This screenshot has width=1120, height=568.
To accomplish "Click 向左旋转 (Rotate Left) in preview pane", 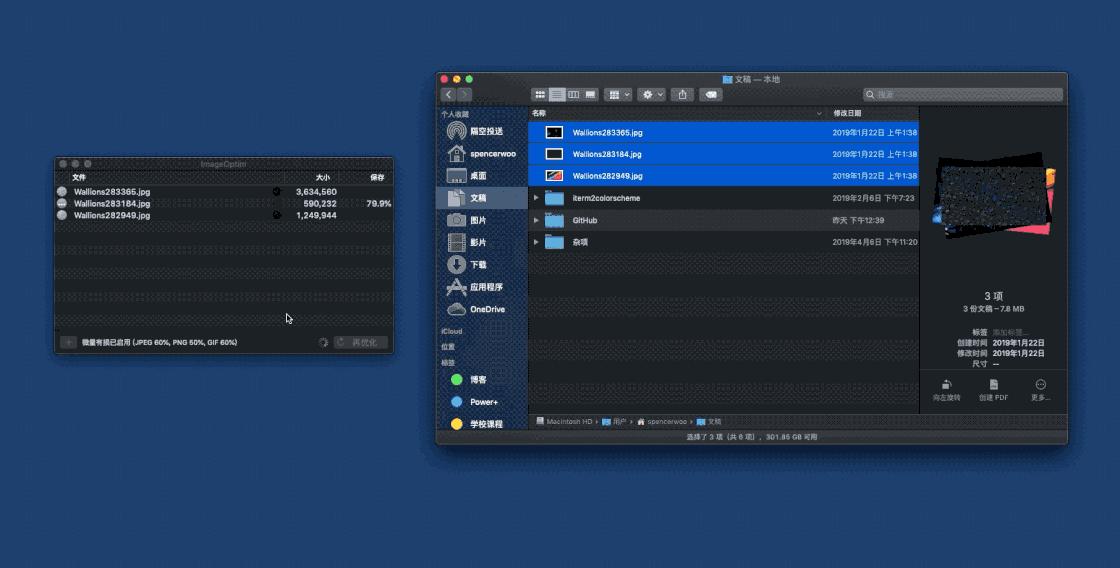I will [x=946, y=390].
